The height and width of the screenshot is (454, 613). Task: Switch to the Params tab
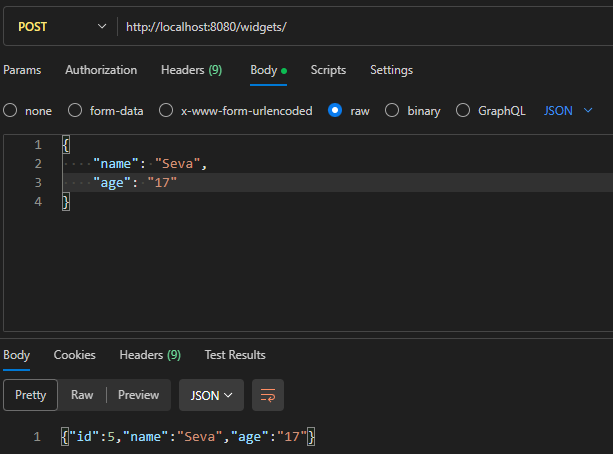[22, 70]
